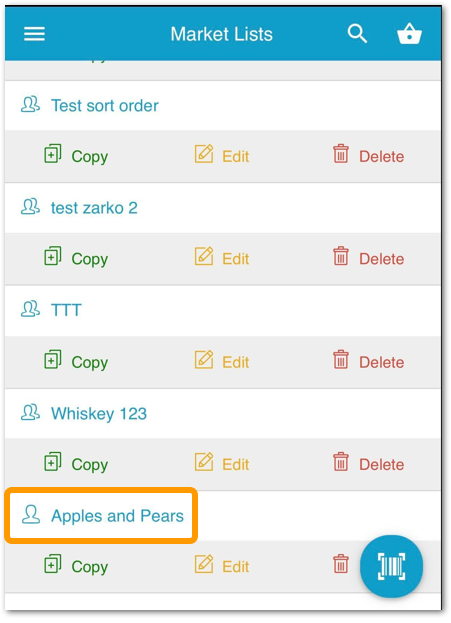Open the Whiskey 123 list
This screenshot has height=623, width=451.
[x=99, y=414]
